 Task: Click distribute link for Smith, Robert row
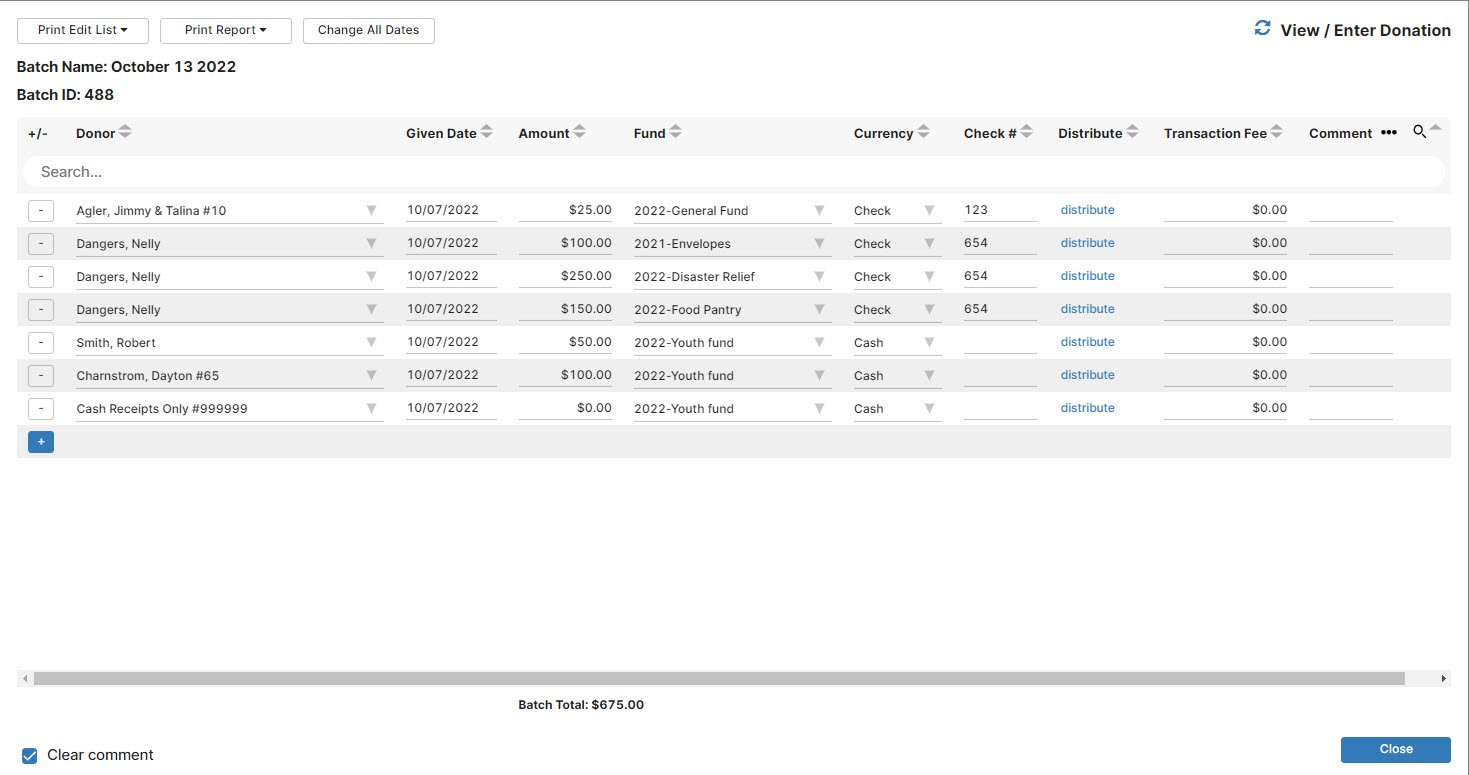pyautogui.click(x=1087, y=342)
